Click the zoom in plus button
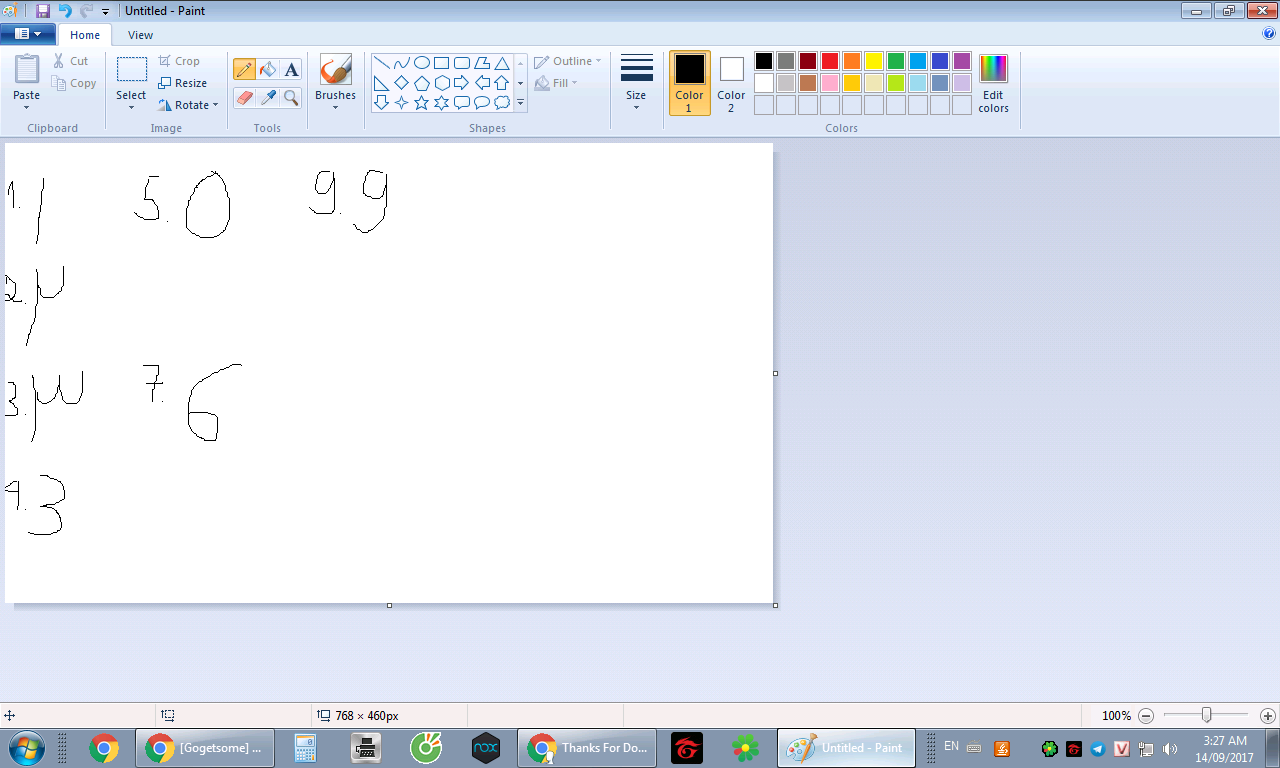This screenshot has width=1280, height=768. [1267, 716]
